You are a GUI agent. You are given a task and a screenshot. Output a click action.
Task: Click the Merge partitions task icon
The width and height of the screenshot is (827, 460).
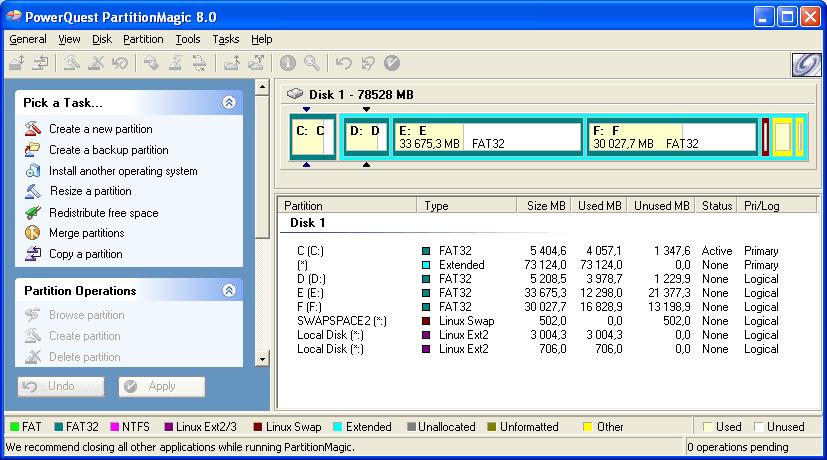33,233
